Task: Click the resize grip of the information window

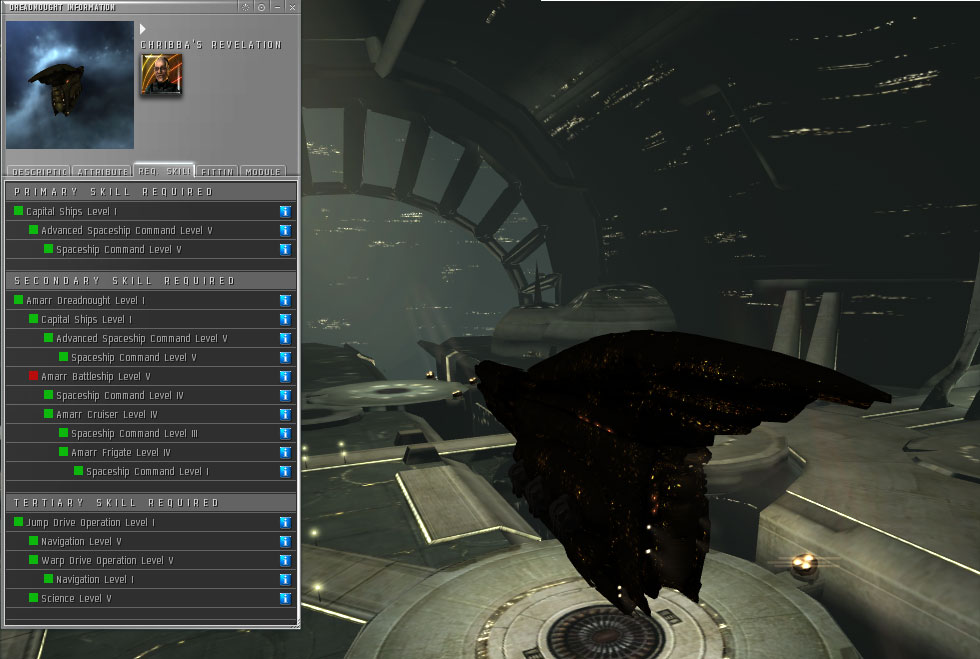Action: tap(298, 624)
